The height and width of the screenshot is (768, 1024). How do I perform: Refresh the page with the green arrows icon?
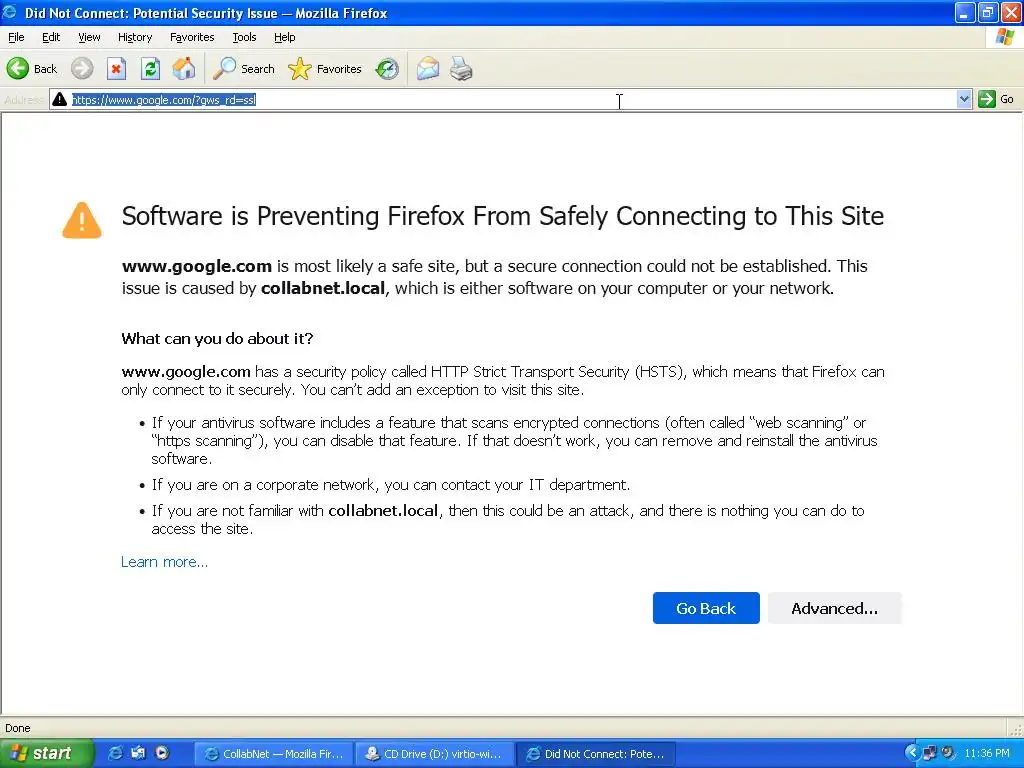pyautogui.click(x=150, y=69)
